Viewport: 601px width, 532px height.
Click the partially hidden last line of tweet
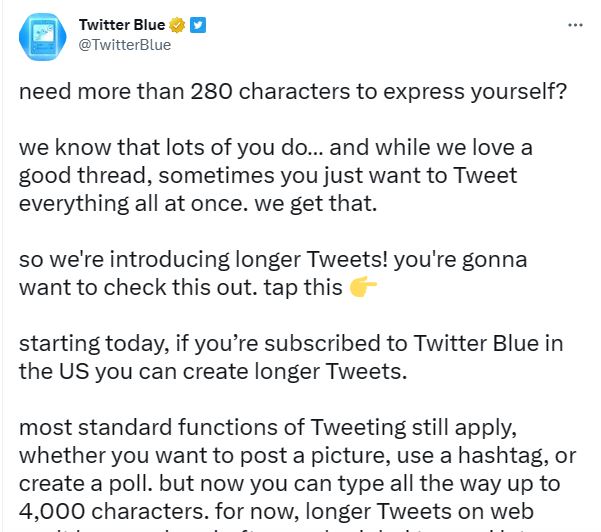[276, 529]
